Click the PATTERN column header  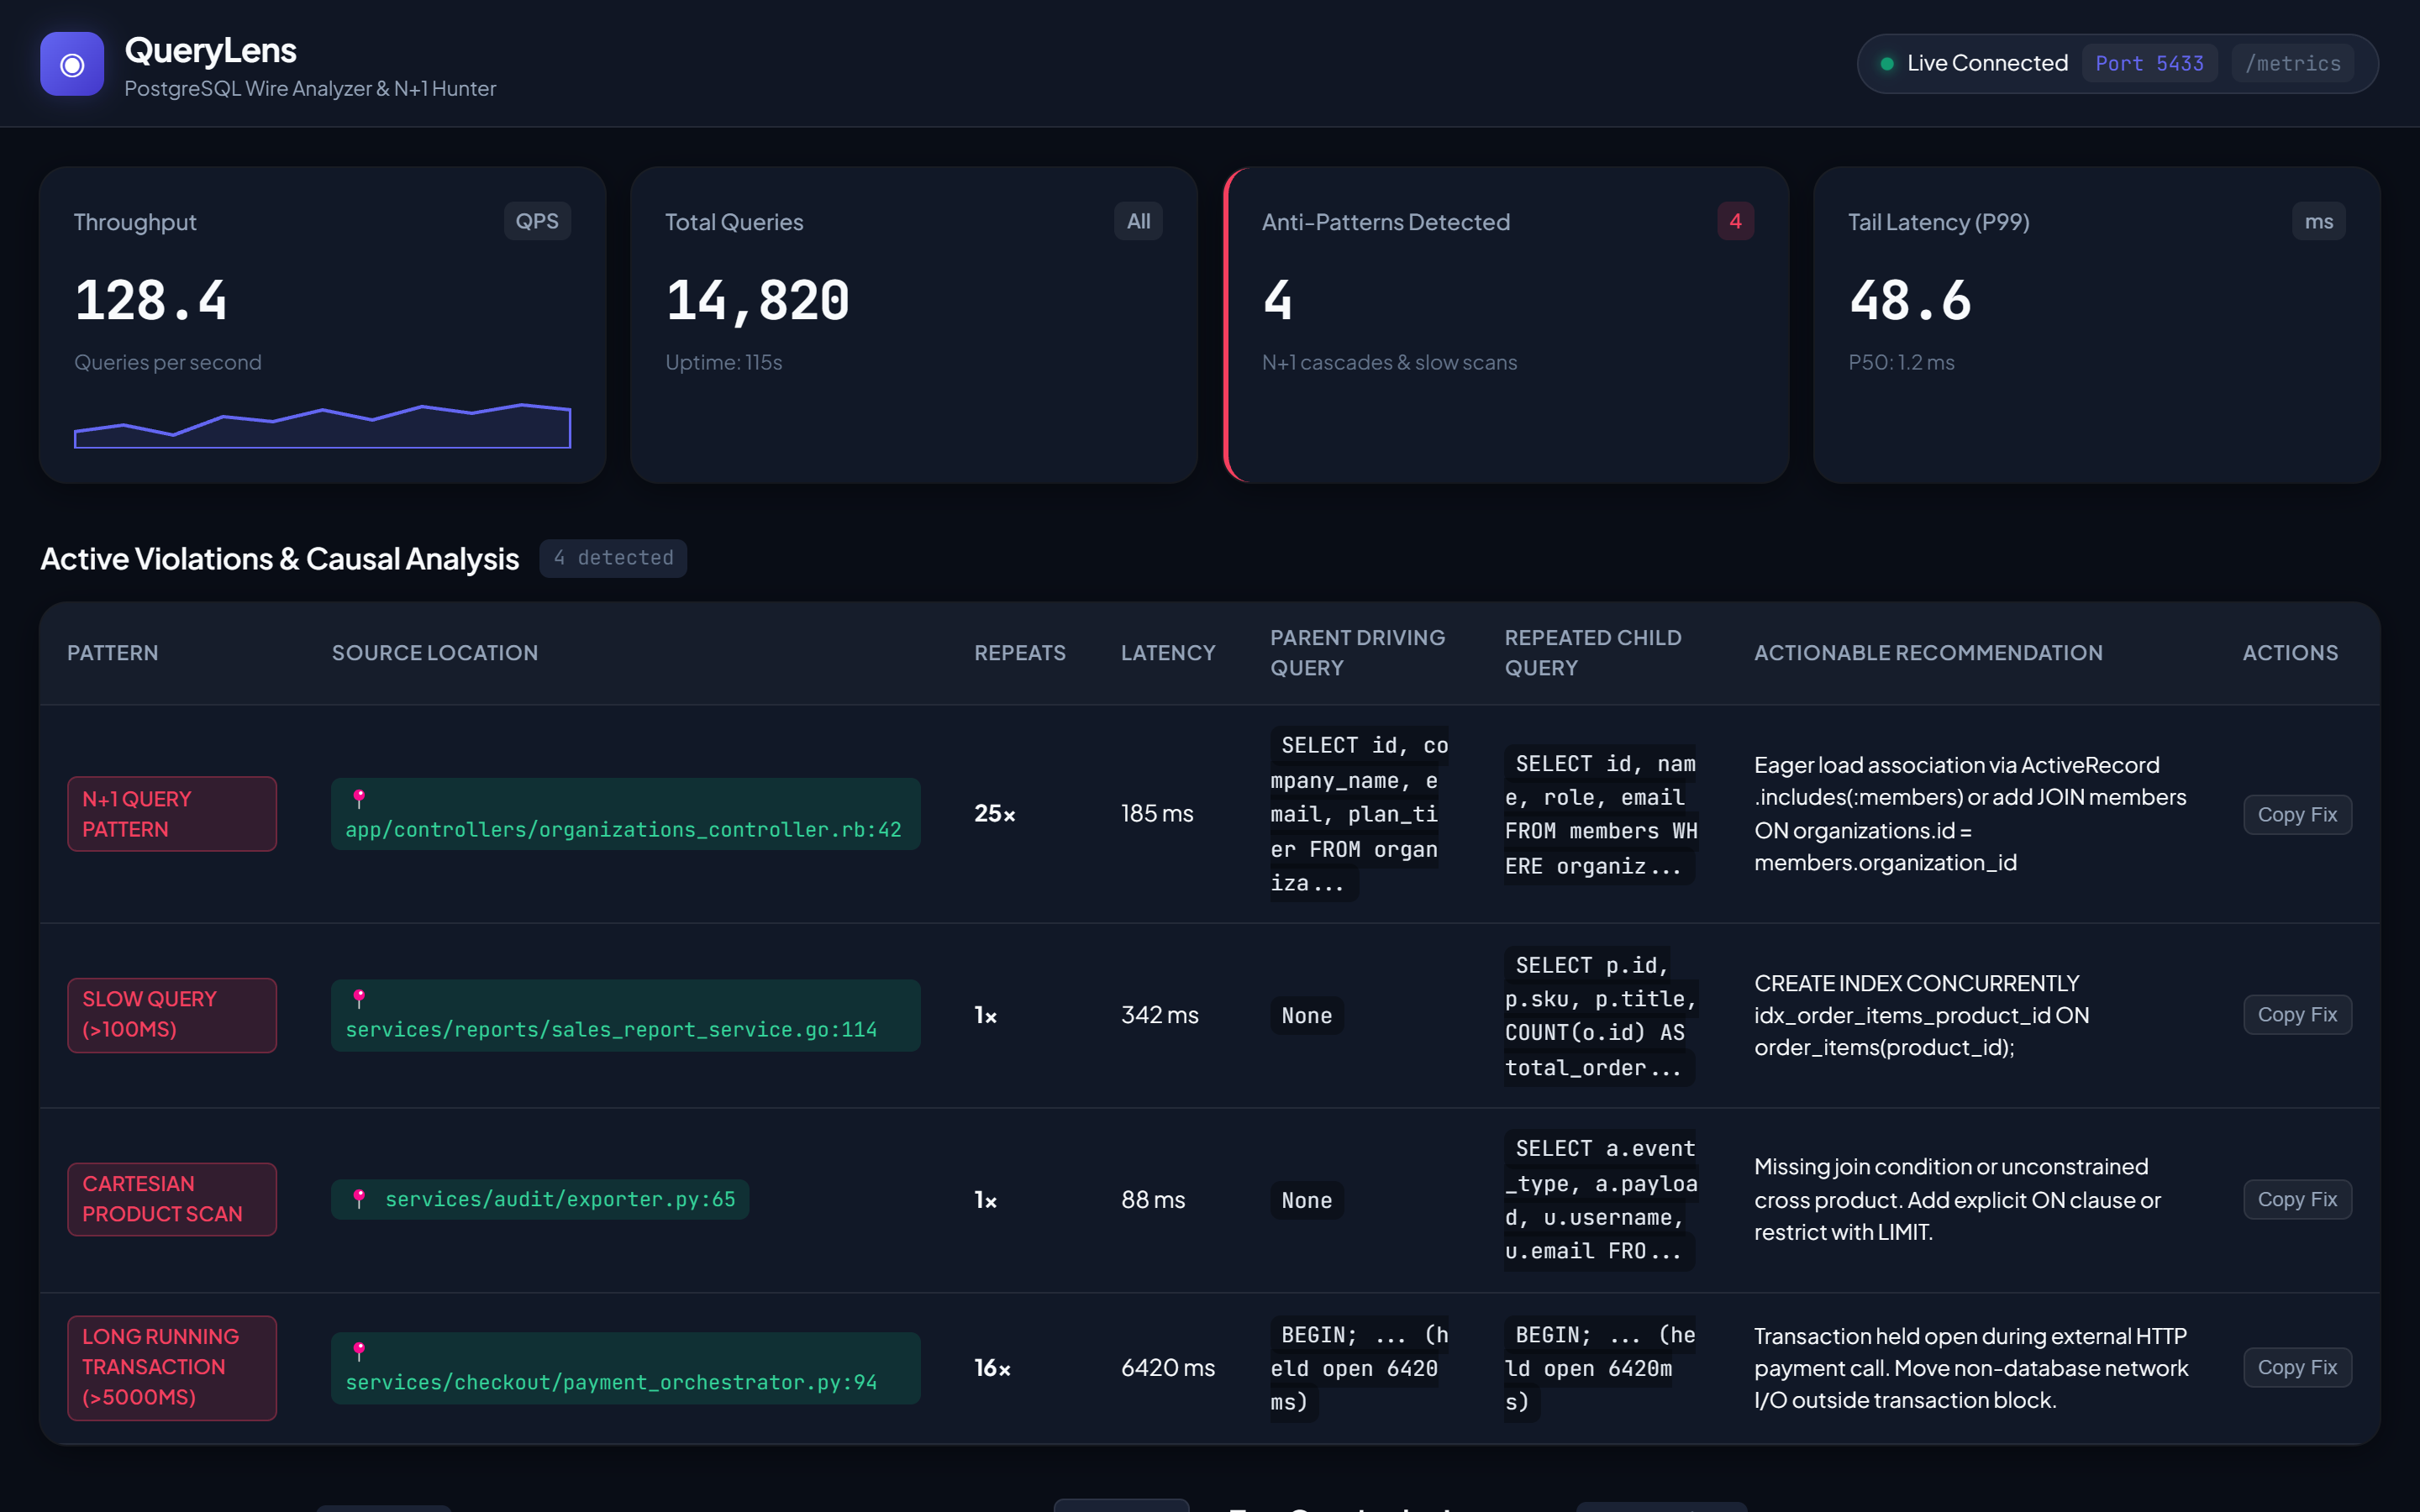[x=112, y=653]
